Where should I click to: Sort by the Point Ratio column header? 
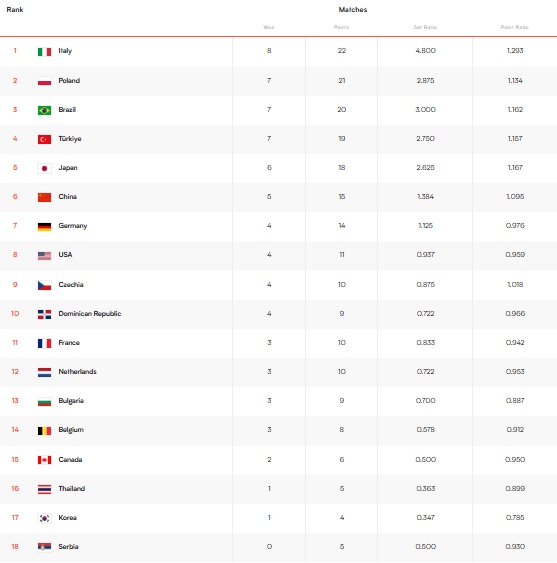[514, 27]
